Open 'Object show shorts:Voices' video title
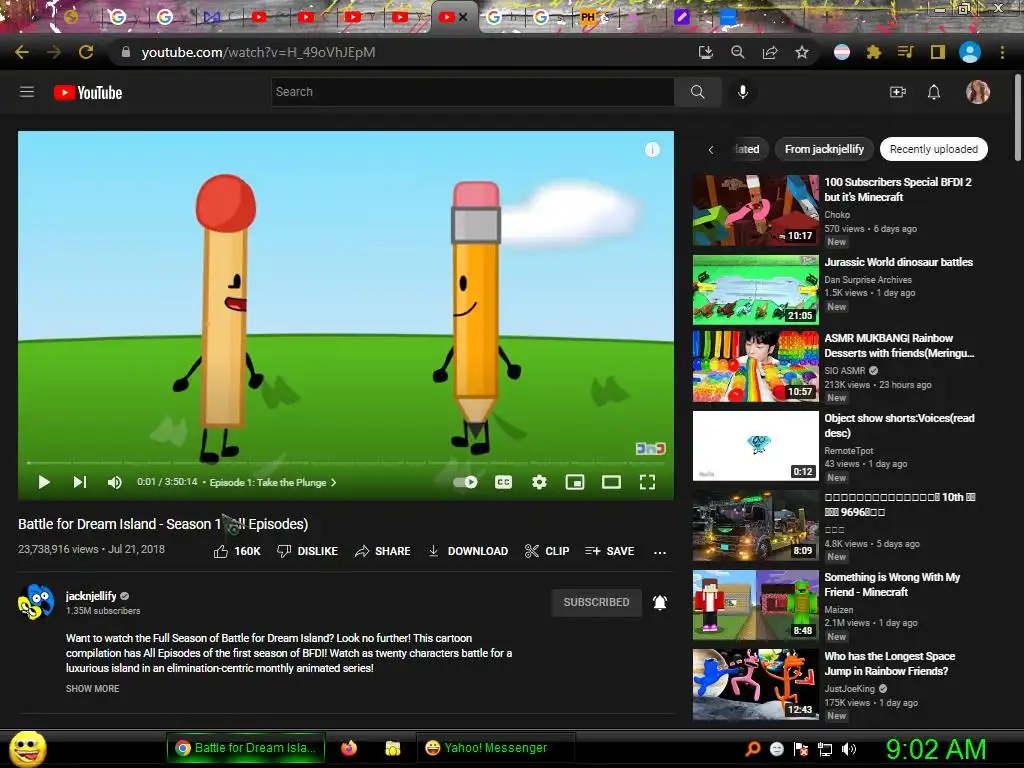The width and height of the screenshot is (1024, 768). [899, 425]
